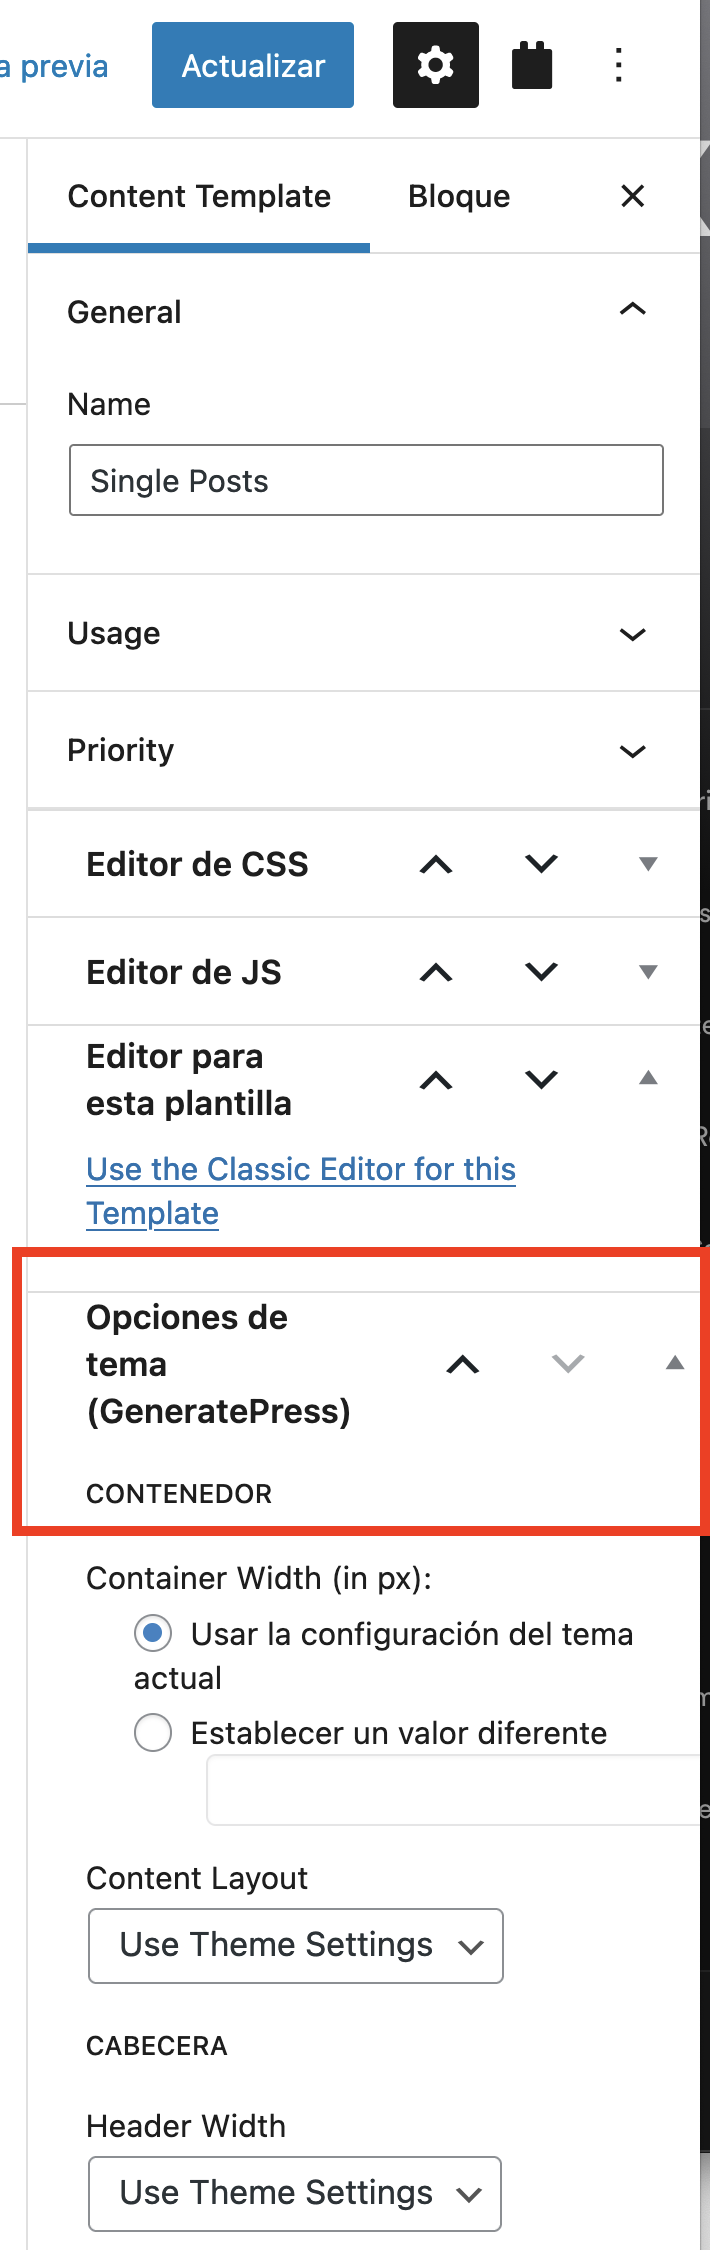Click the black plugin calendar icon
The height and width of the screenshot is (2250, 710).
[x=532, y=65]
